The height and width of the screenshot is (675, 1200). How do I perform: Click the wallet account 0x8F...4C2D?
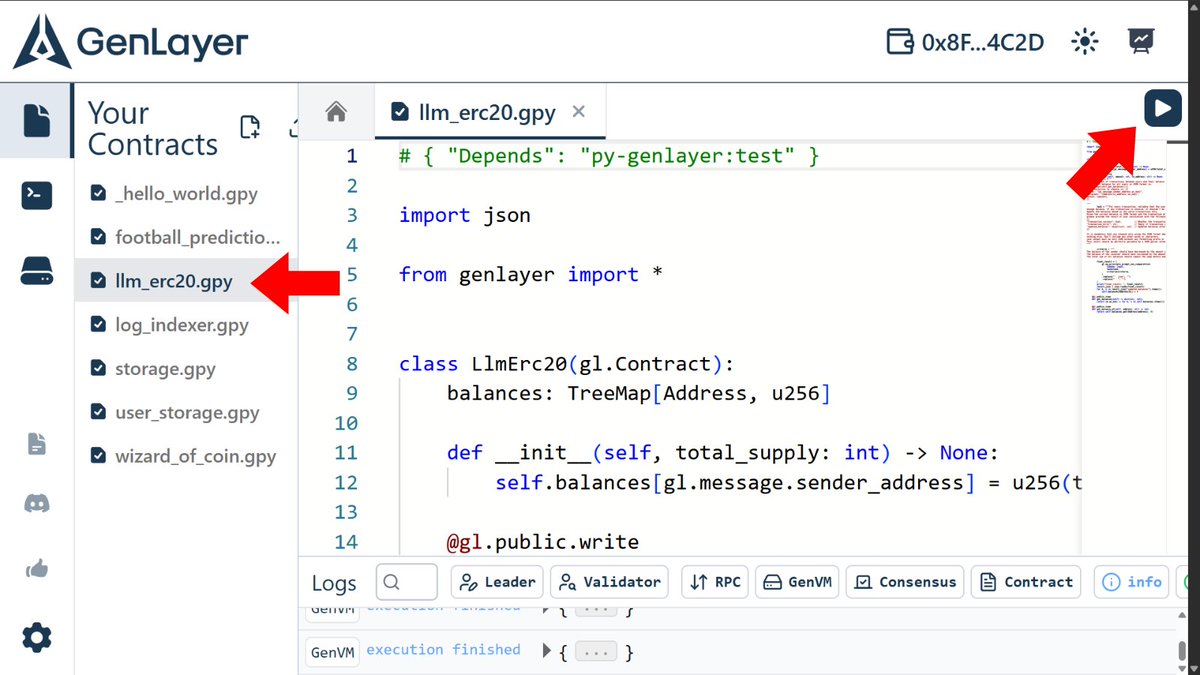(965, 42)
